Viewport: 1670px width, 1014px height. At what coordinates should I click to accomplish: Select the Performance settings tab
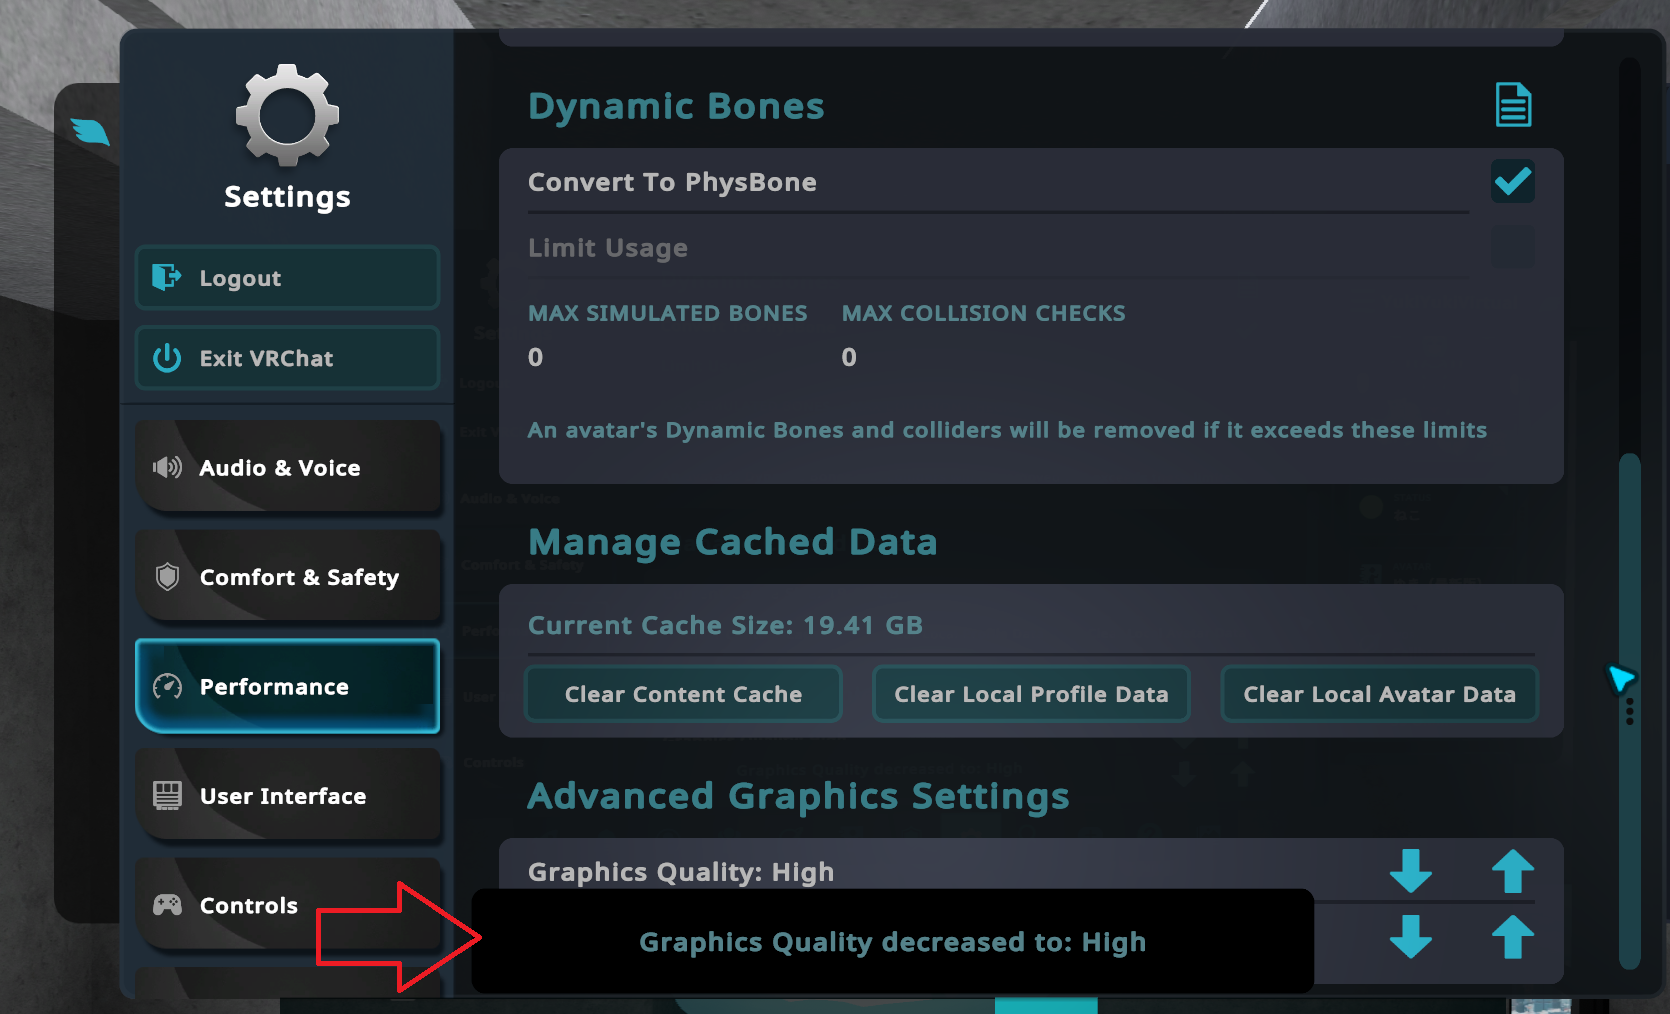[x=288, y=686]
